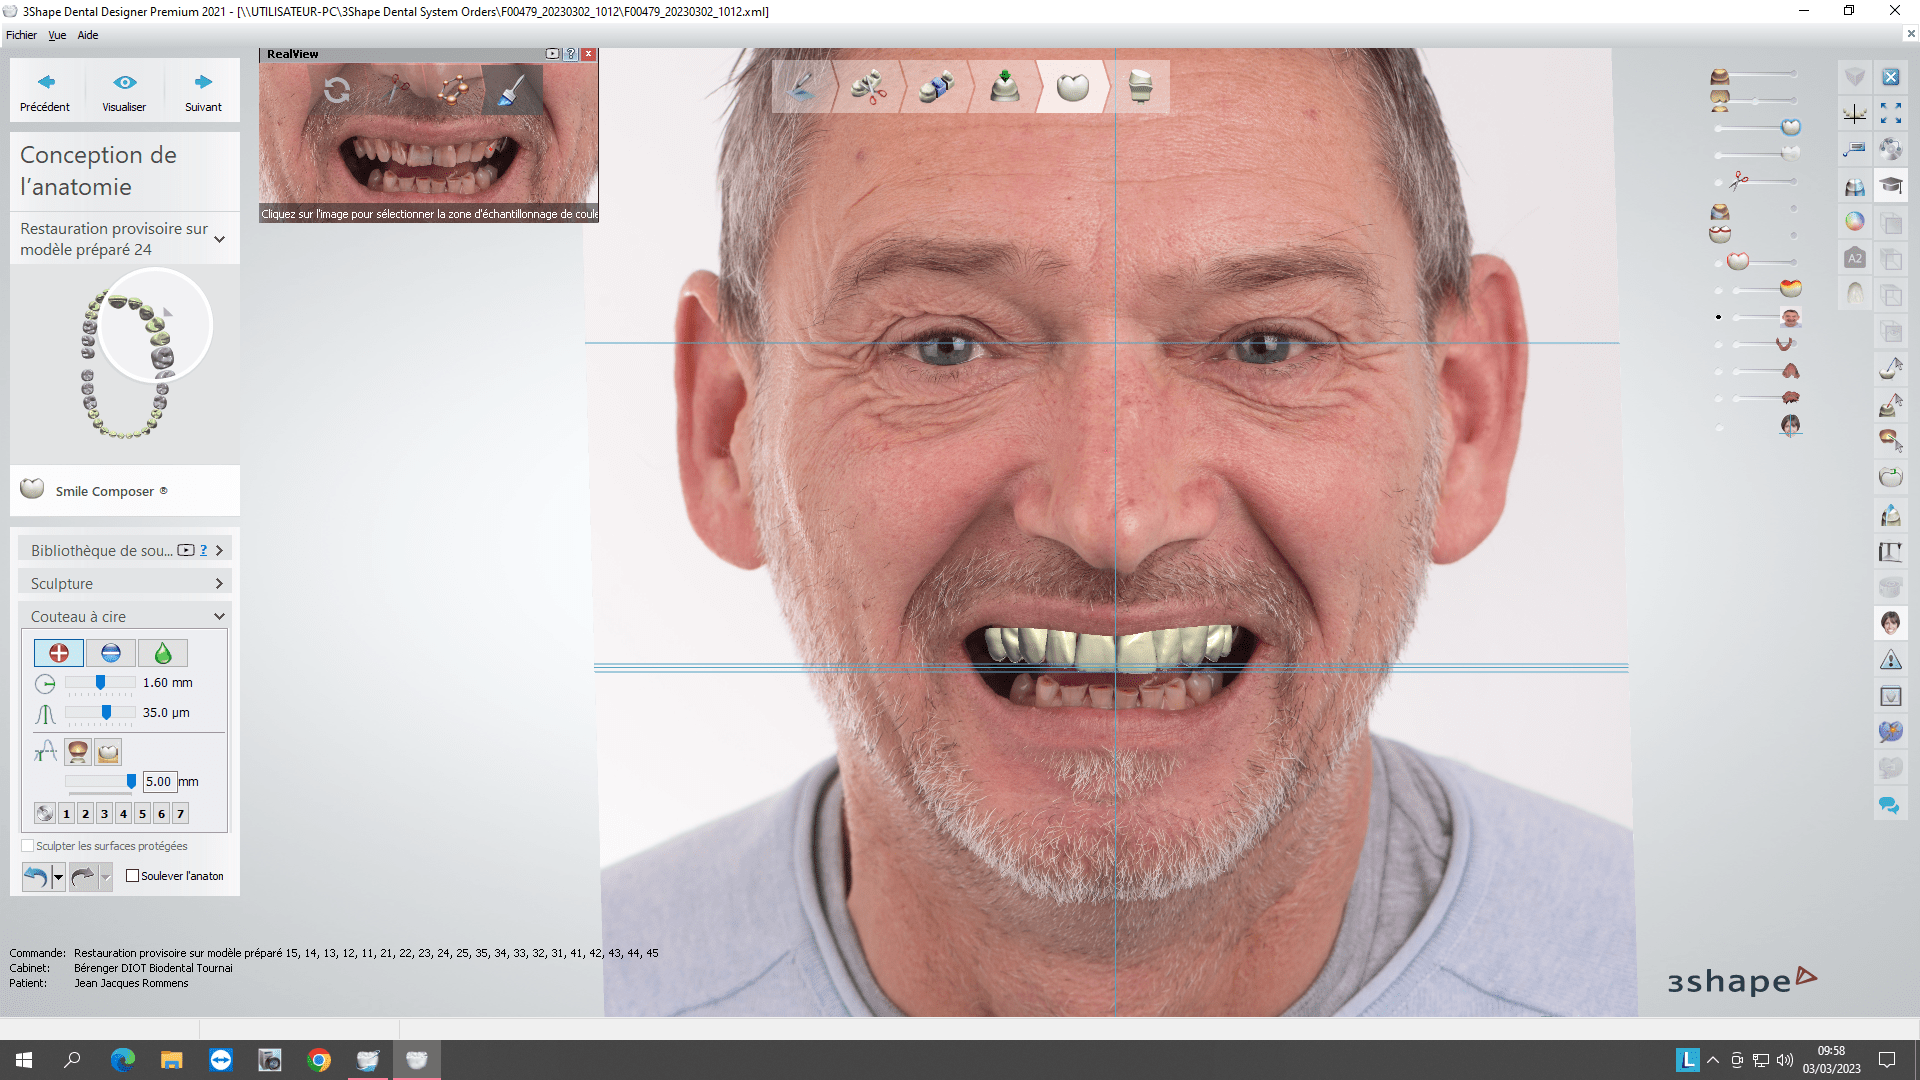Click the 1.60 mm radius slider

click(100, 683)
